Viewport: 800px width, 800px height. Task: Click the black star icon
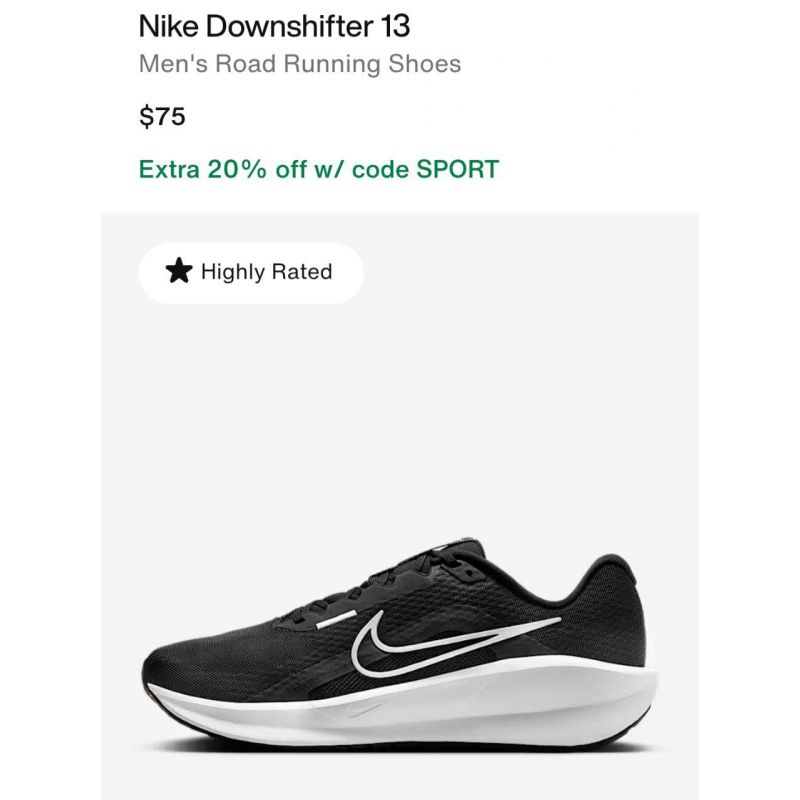pyautogui.click(x=179, y=271)
